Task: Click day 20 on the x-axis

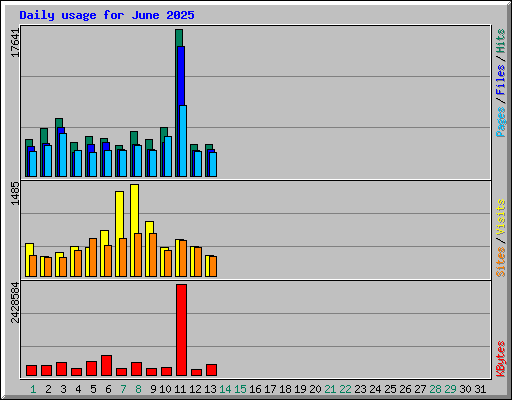Action: pos(315,389)
